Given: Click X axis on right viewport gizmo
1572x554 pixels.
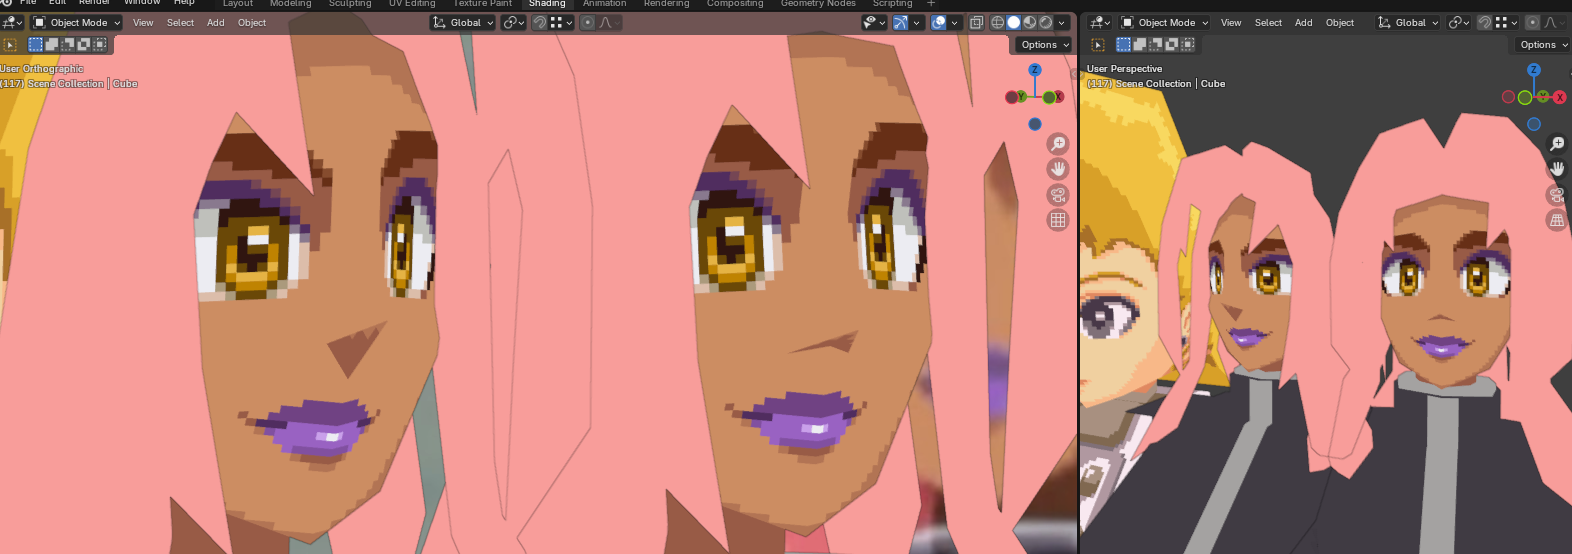Looking at the screenshot, I should pos(1558,97).
